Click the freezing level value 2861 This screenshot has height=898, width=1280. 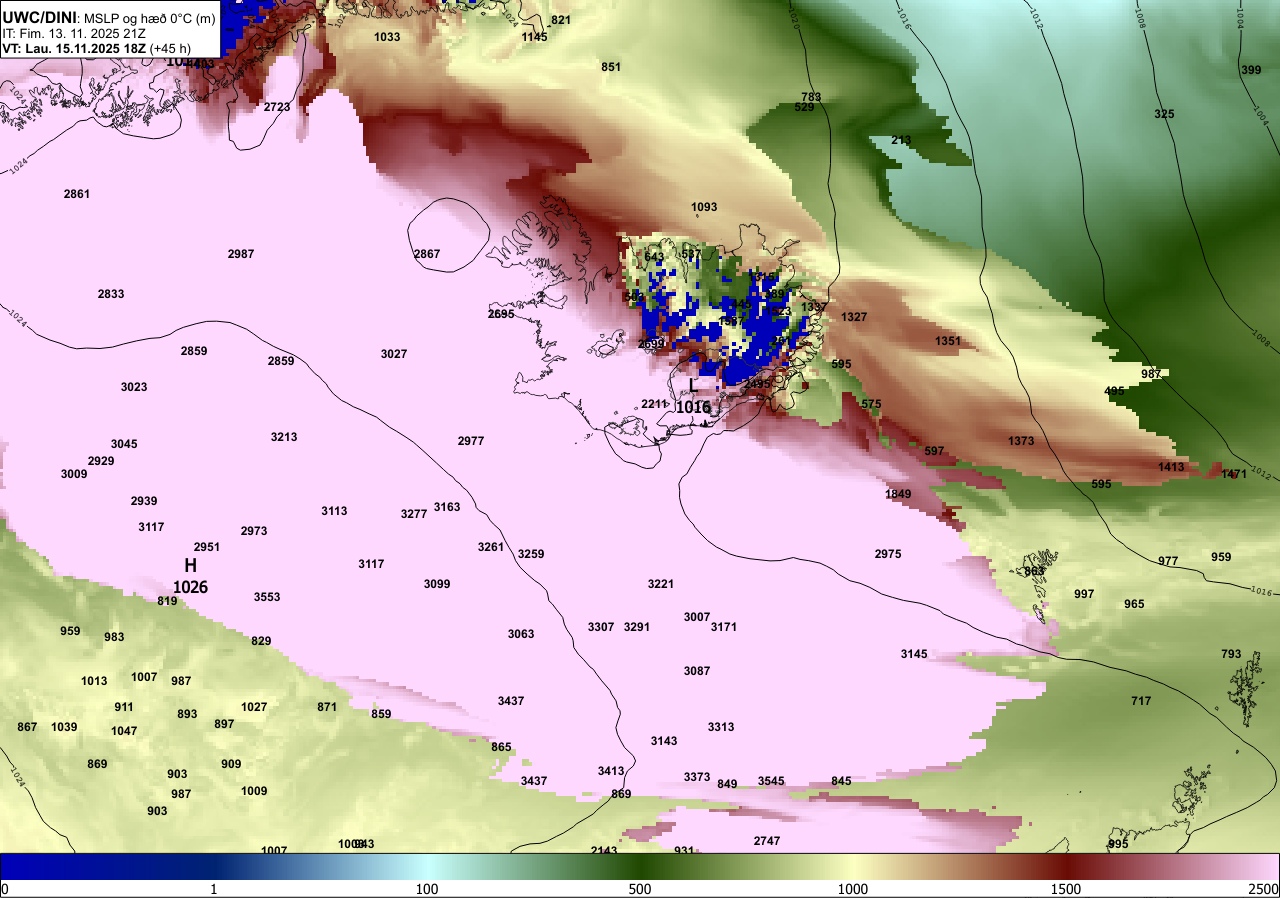[76, 193]
